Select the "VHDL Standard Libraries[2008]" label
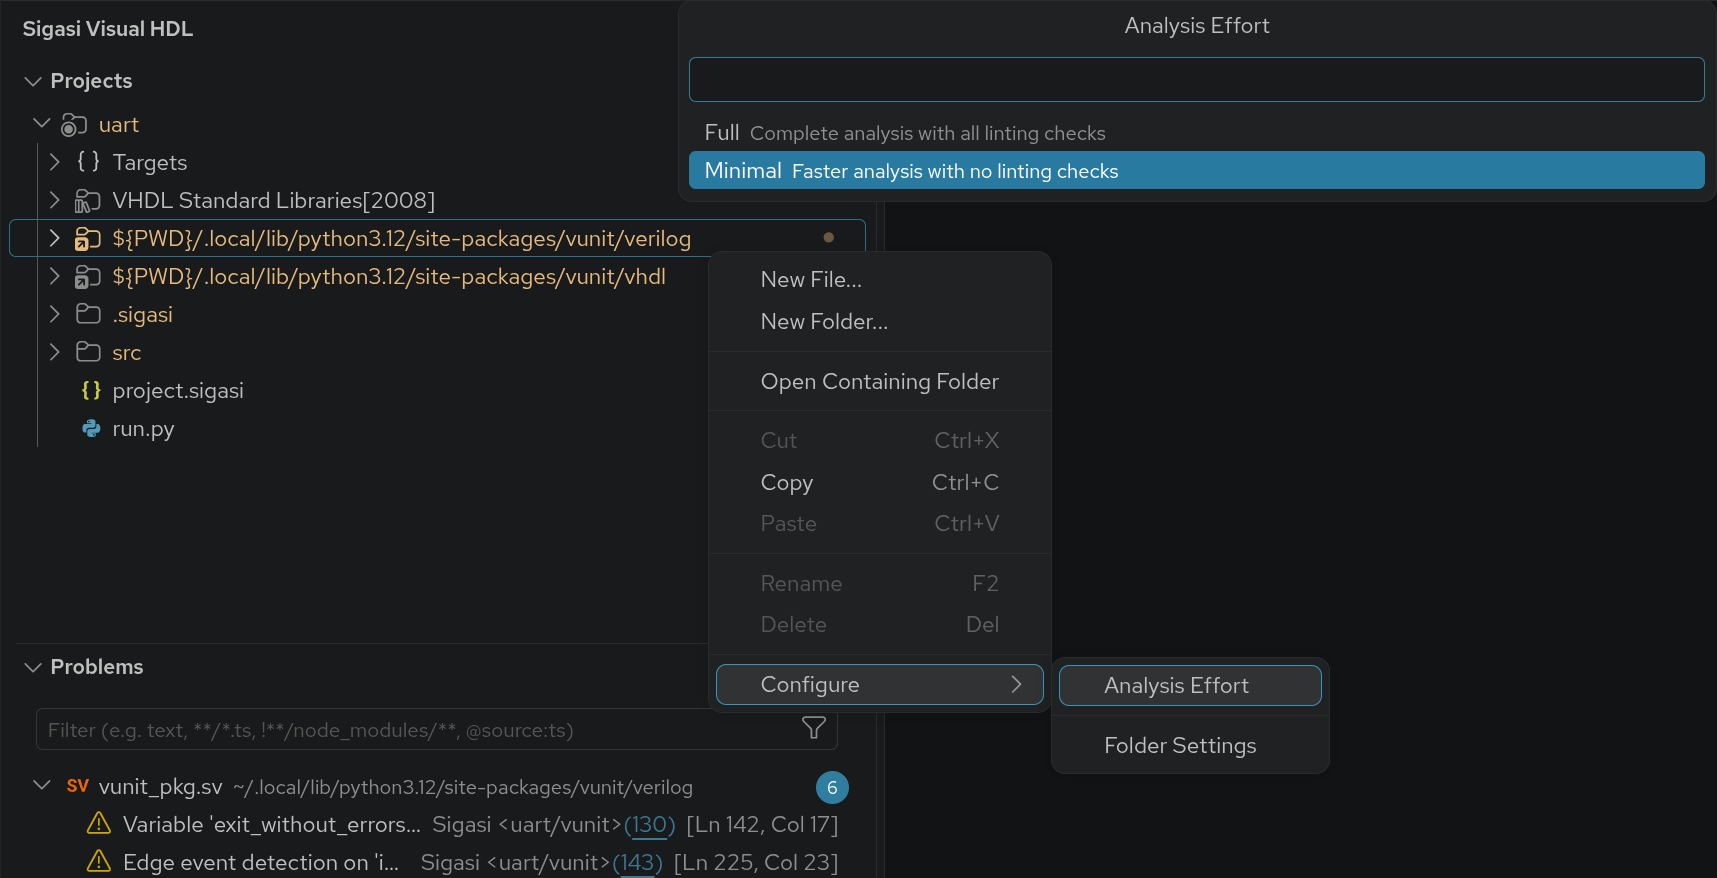1717x878 pixels. point(274,201)
